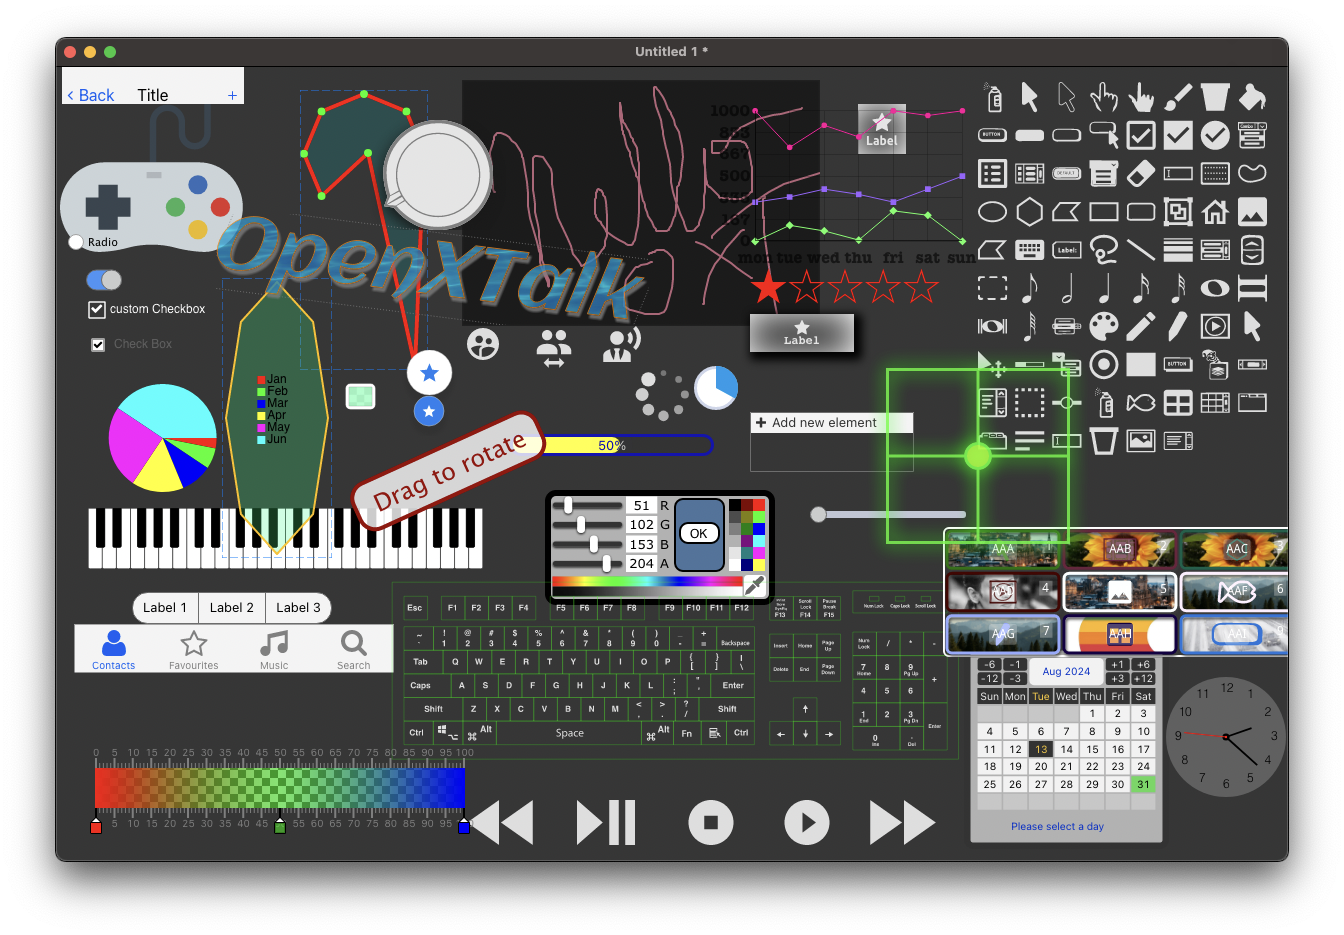Viewport: 1344px width, 935px height.
Task: Click the green gradient stop marker
Action: coord(280,826)
